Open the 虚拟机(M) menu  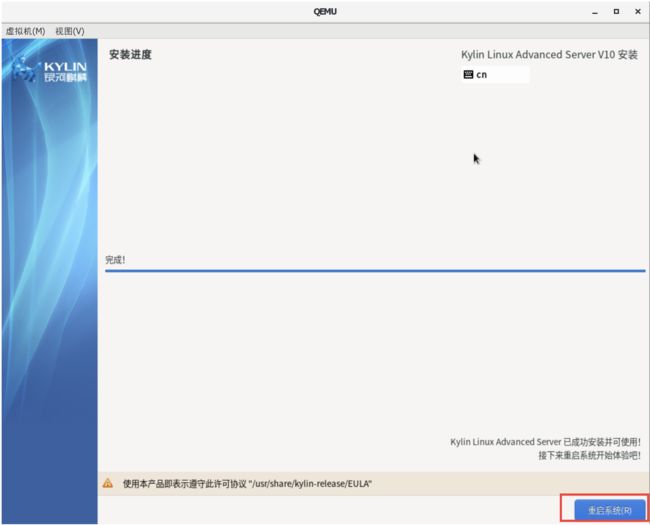[25, 31]
